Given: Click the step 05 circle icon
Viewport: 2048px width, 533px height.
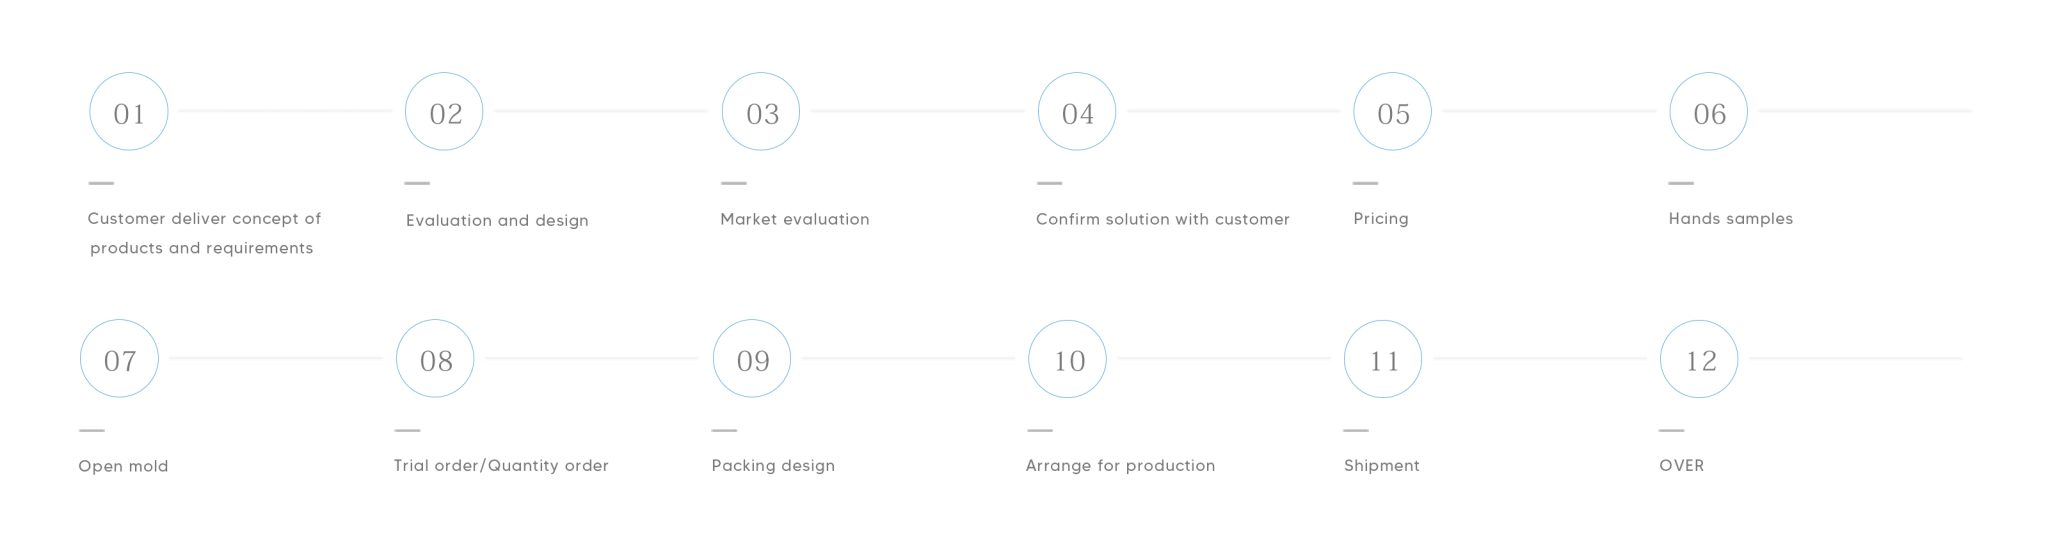Looking at the screenshot, I should (1392, 112).
